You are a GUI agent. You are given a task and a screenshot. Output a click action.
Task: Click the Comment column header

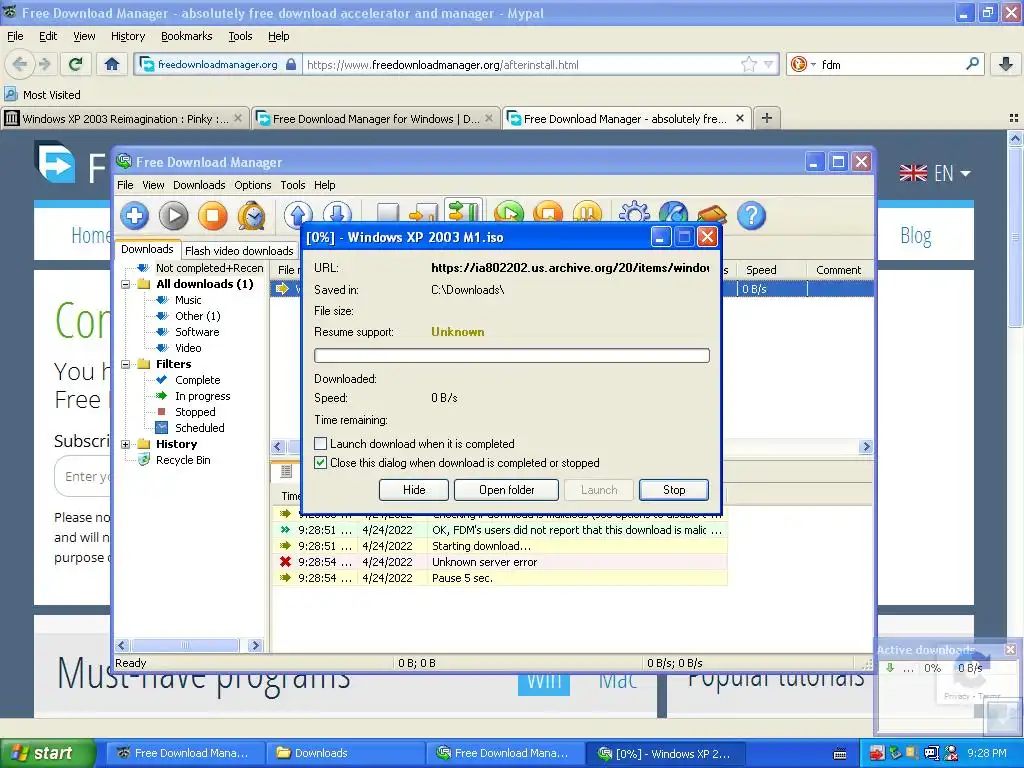pos(839,270)
